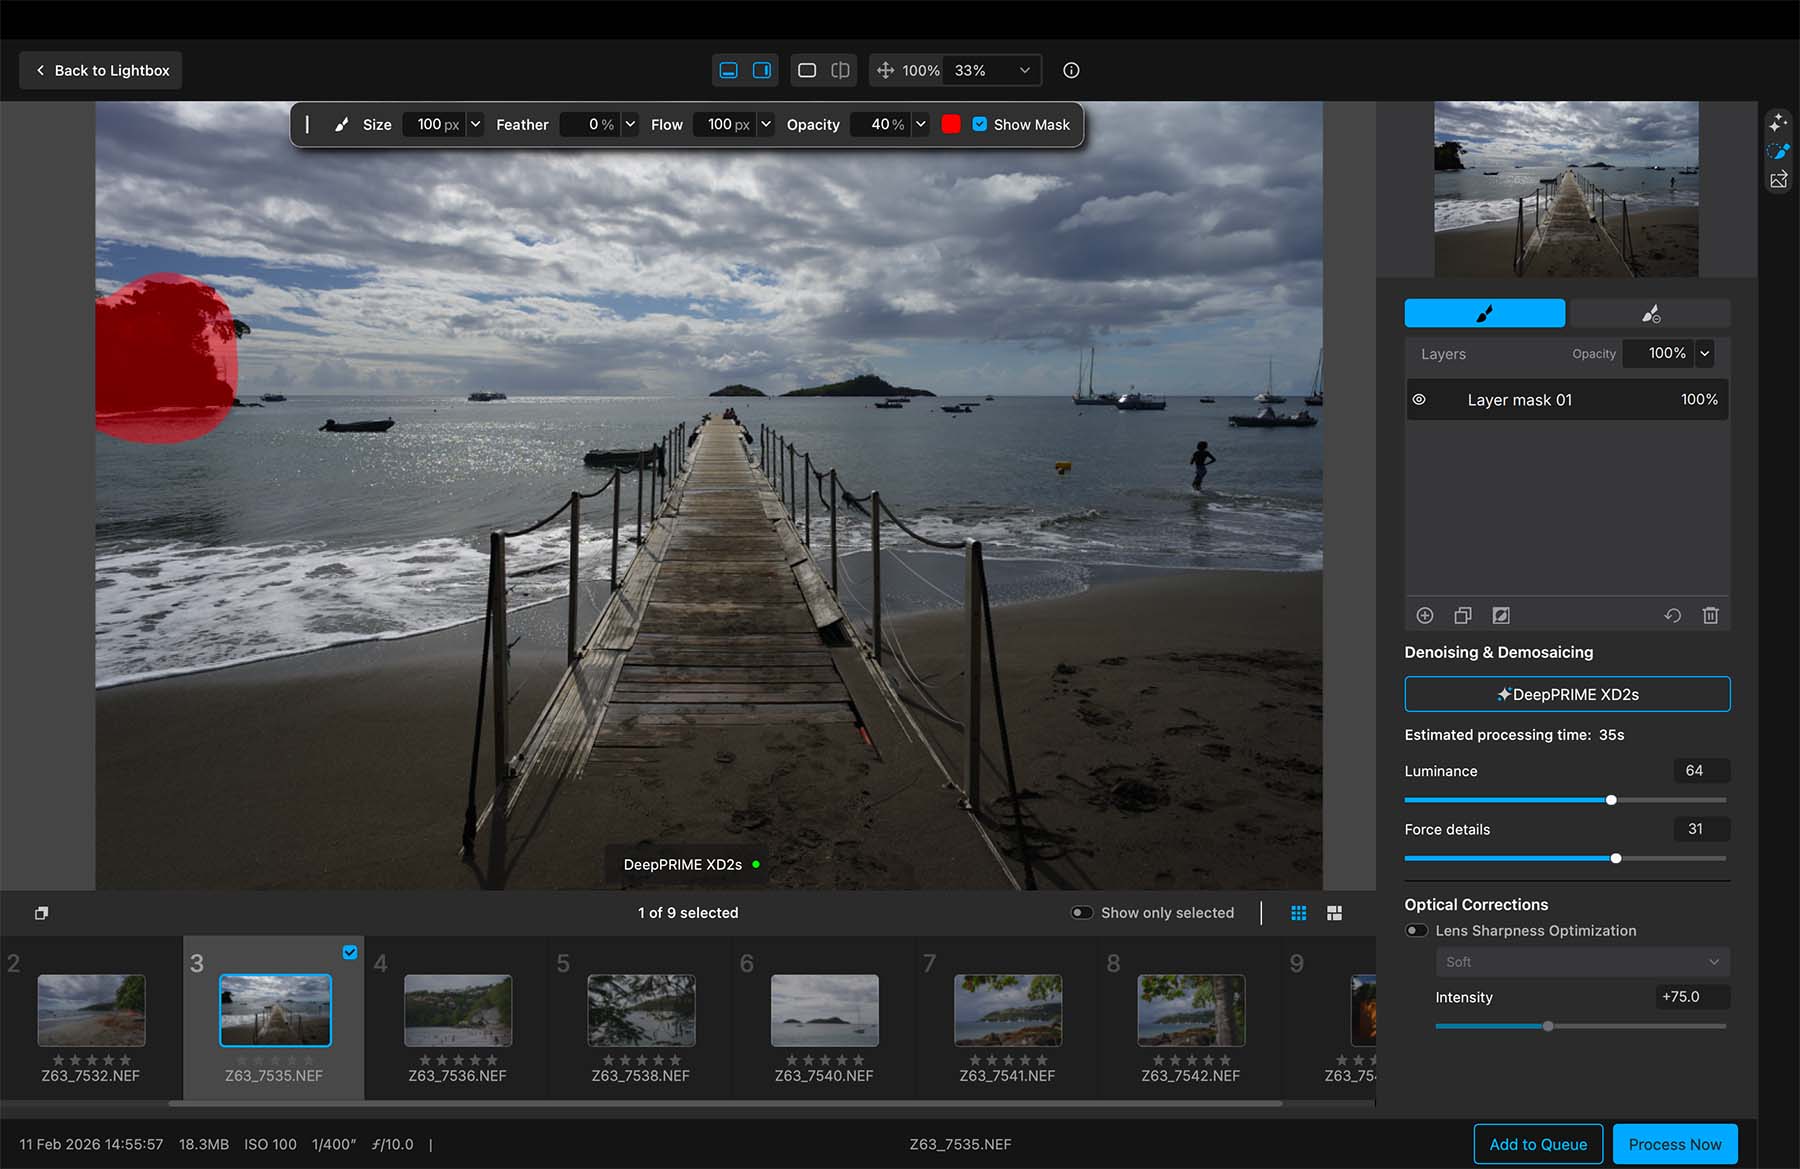
Task: Hide Layer mask 01 visibility
Action: (x=1419, y=400)
